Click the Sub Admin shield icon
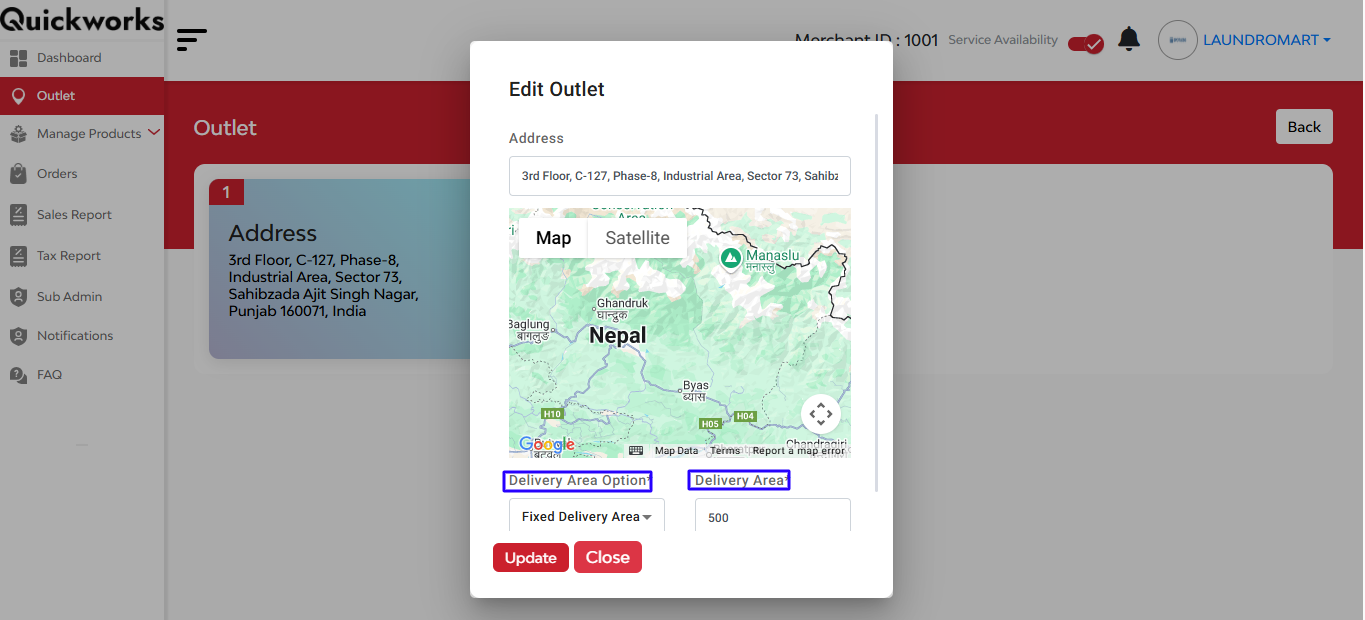The height and width of the screenshot is (620, 1365). pyautogui.click(x=18, y=297)
